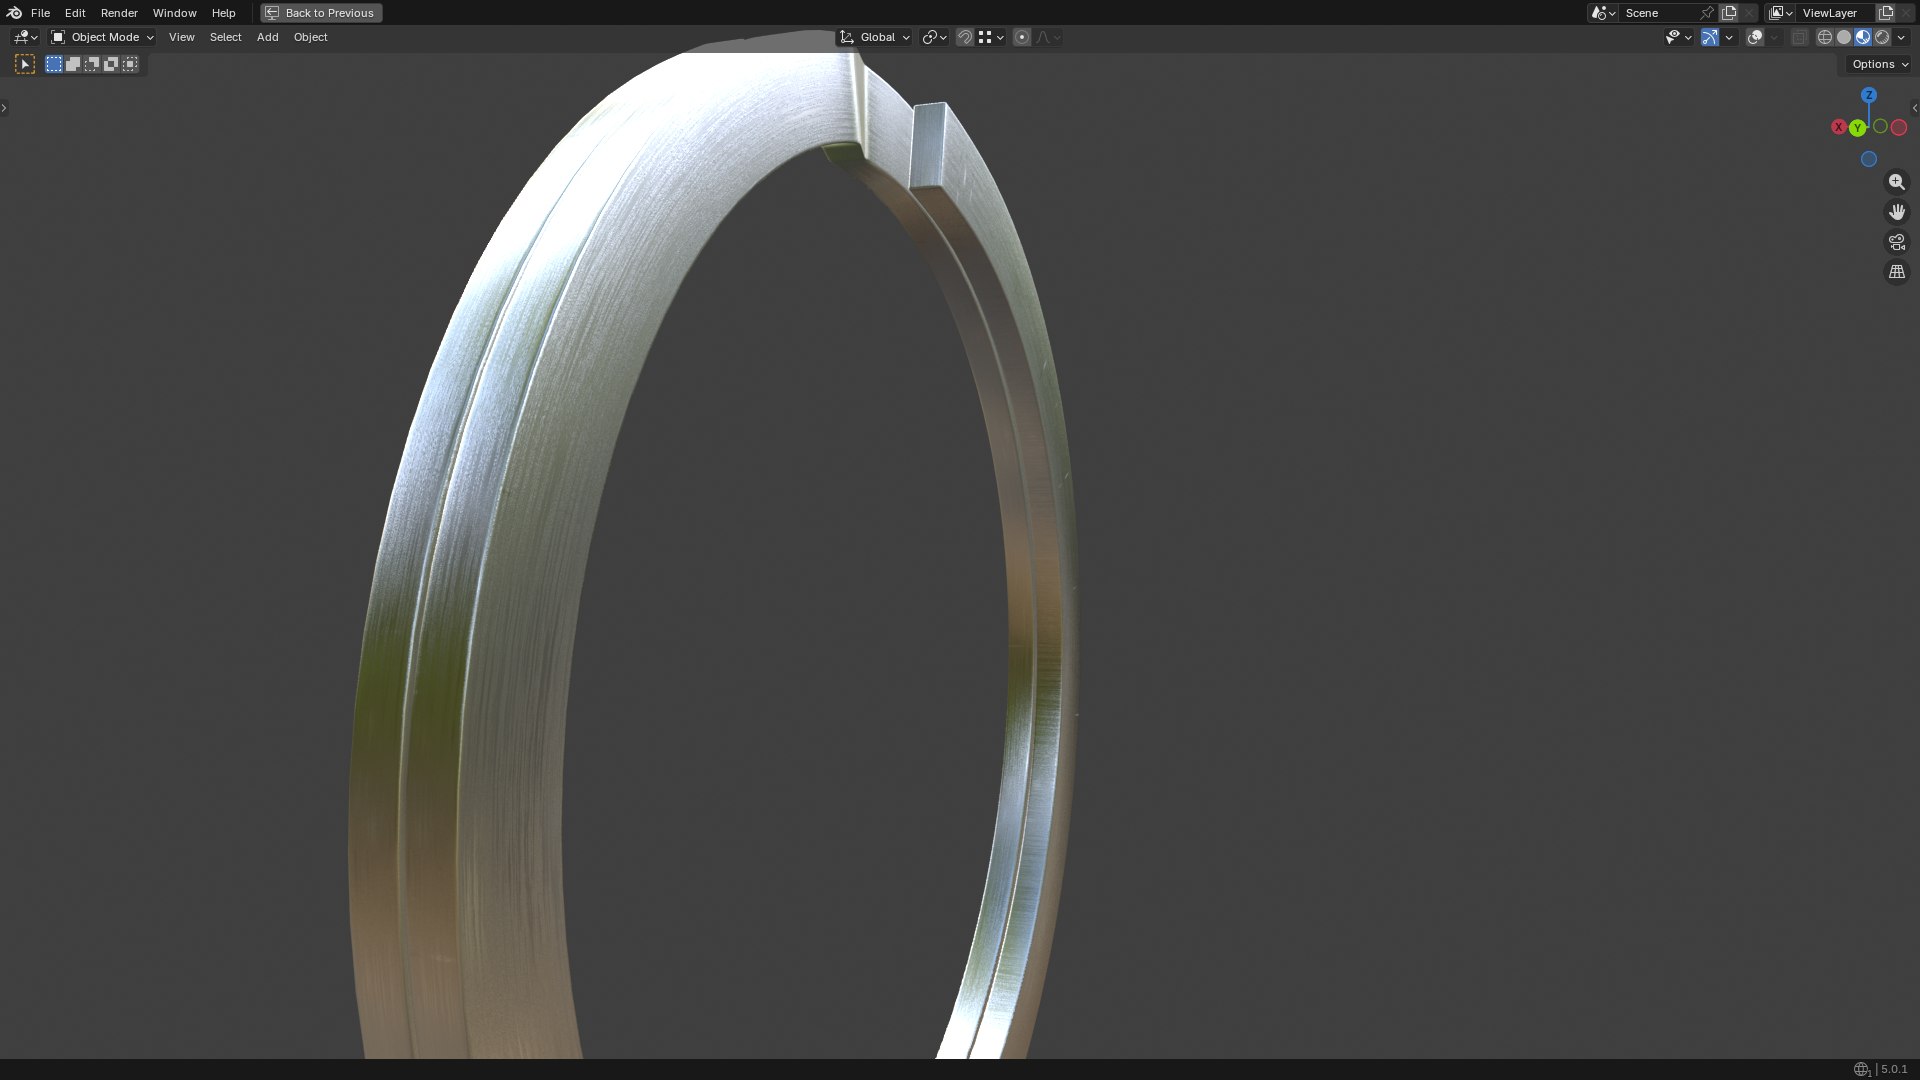Switch to Rendered viewport shading

(1882, 37)
